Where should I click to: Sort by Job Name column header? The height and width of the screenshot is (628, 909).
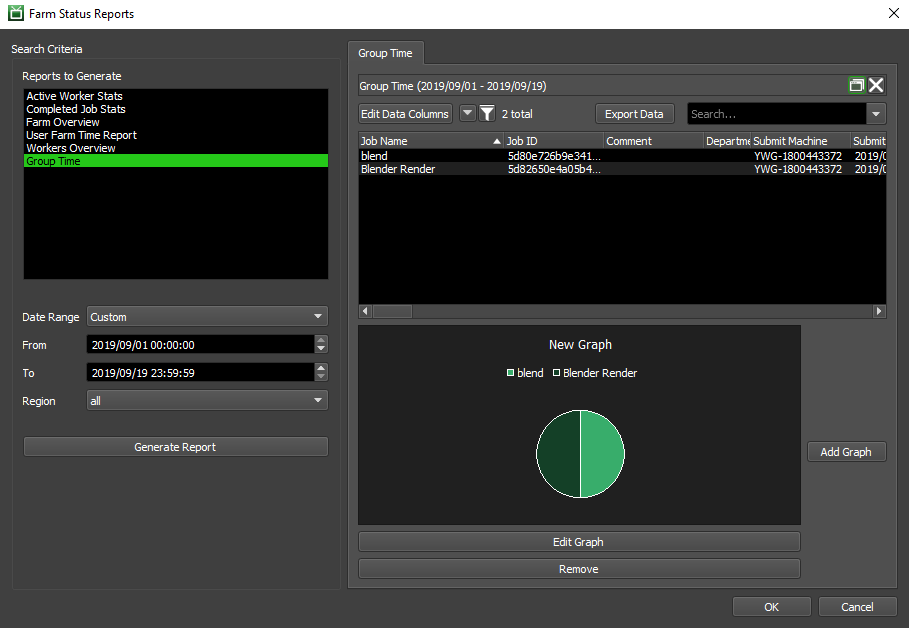[x=431, y=141]
